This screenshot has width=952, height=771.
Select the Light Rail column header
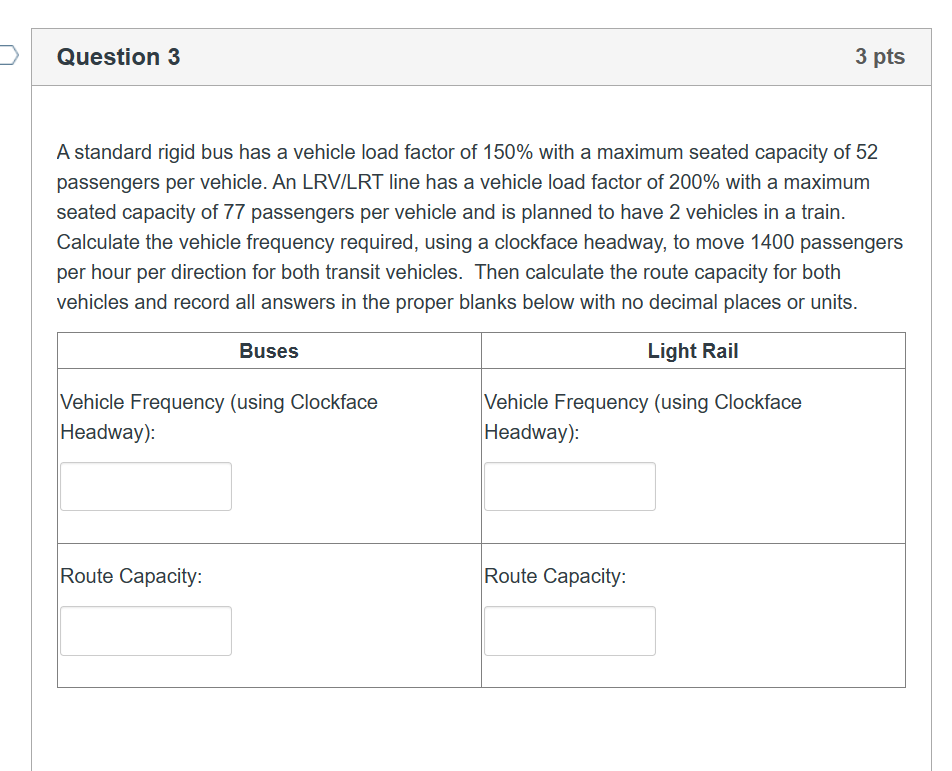[692, 351]
